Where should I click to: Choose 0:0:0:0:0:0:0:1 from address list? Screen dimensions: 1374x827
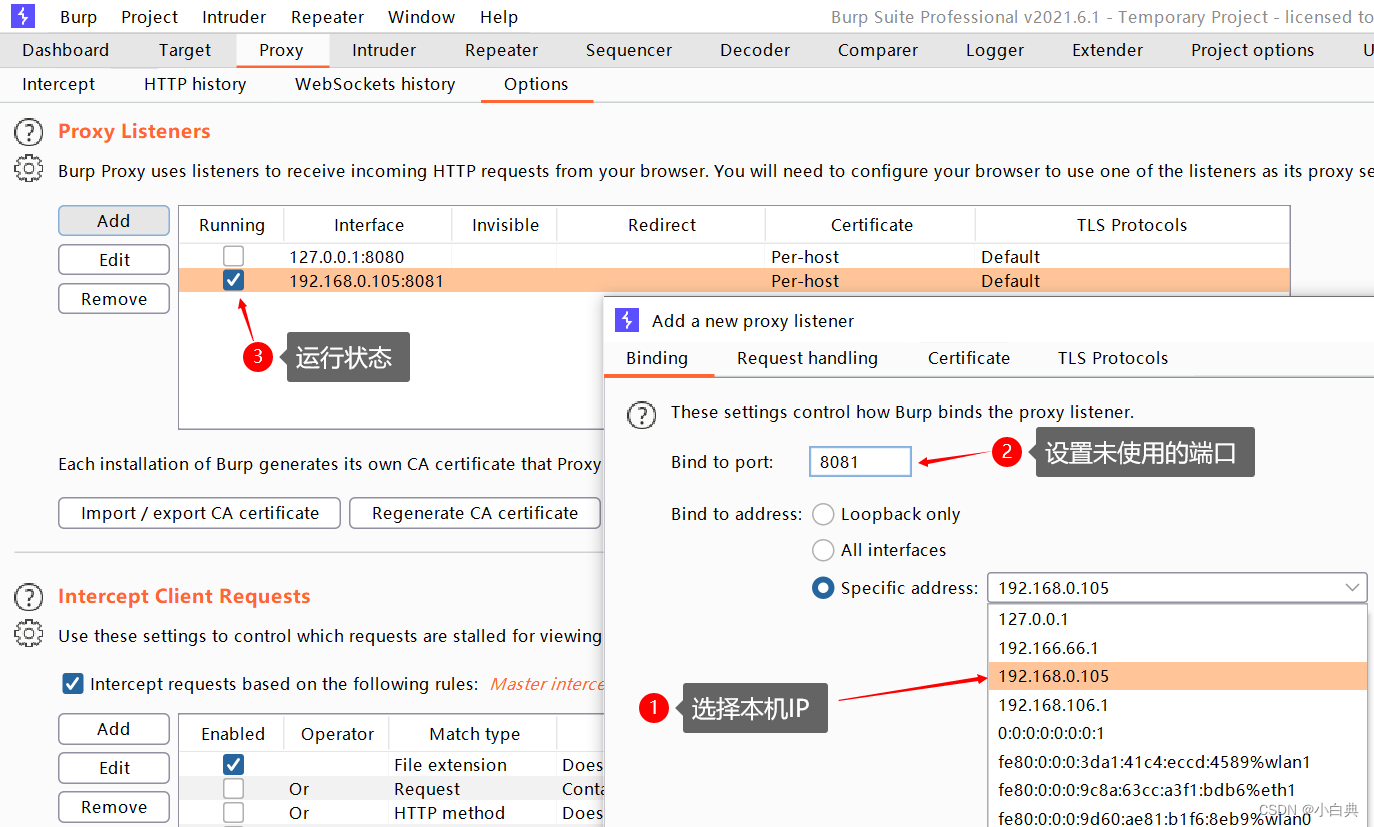tap(1177, 733)
